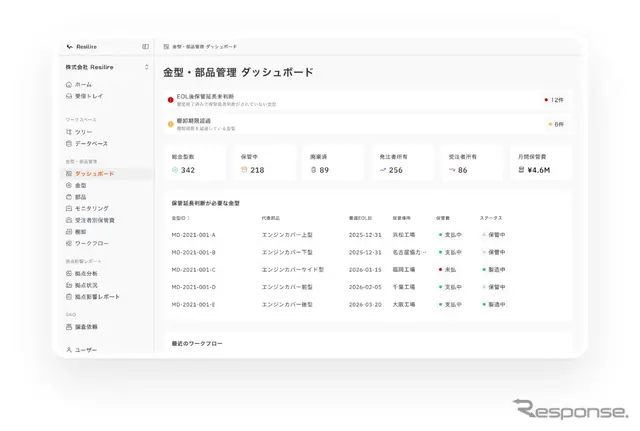Open the EOL後保管延長未判断 alert row
The image size is (640, 431).
[x=367, y=100]
